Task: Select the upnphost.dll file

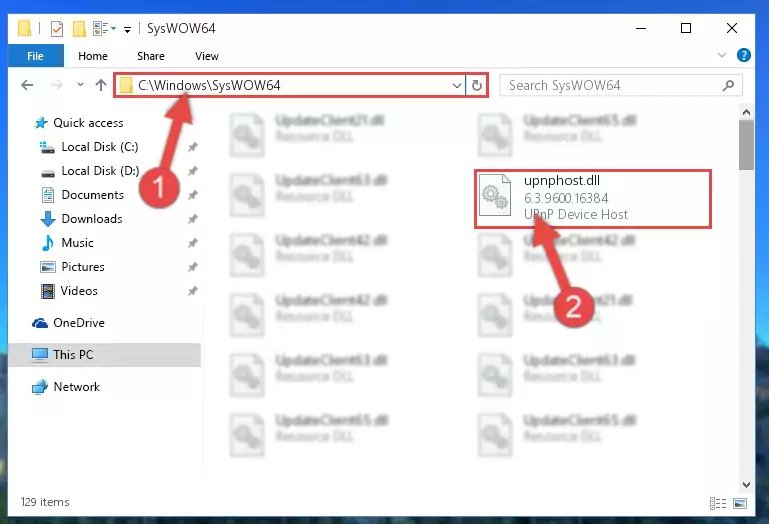Action: (592, 199)
